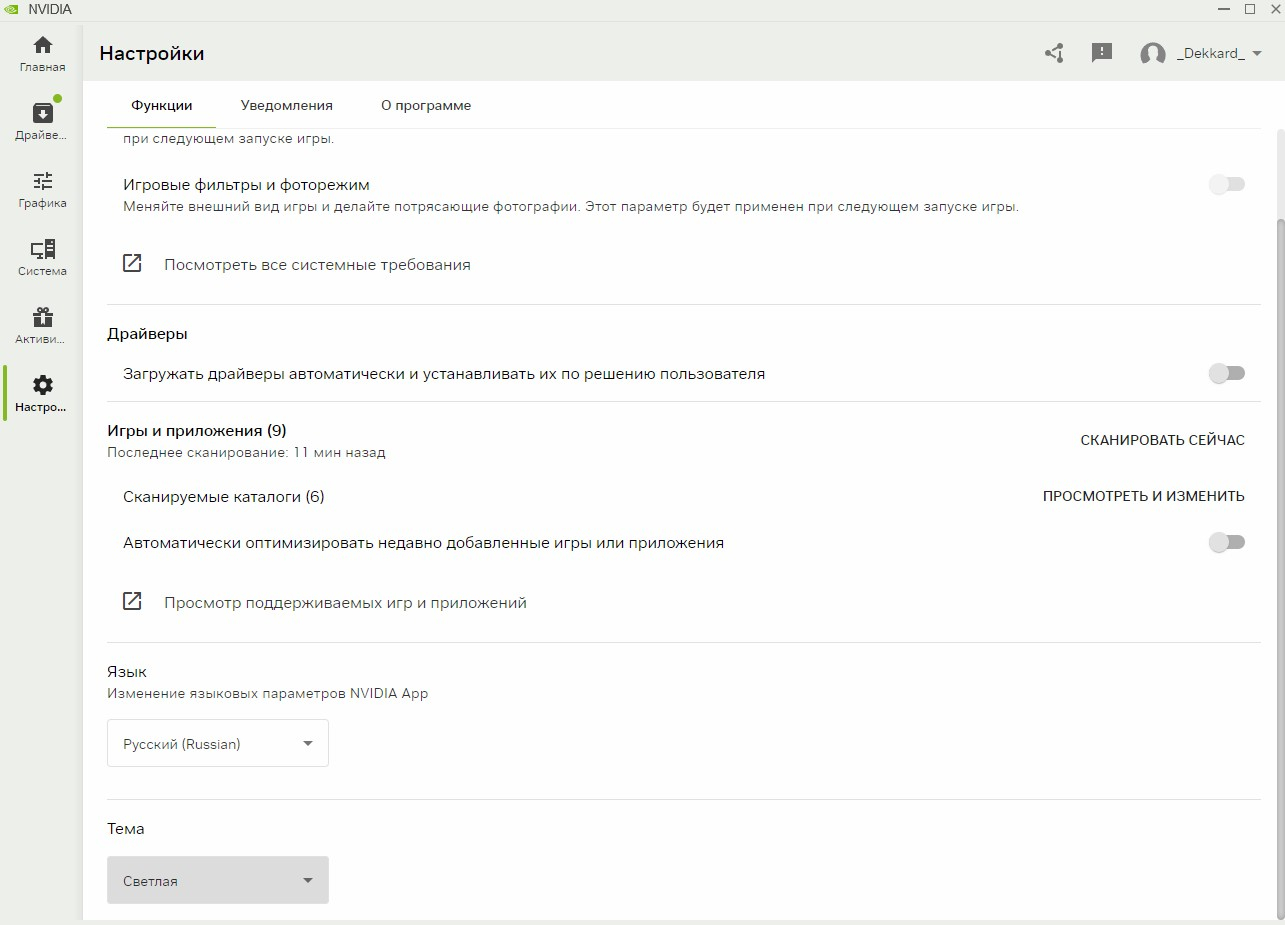This screenshot has height=925, width=1285.
Task: Click the user avatar icon next to _Dekkard_
Action: coord(1153,54)
